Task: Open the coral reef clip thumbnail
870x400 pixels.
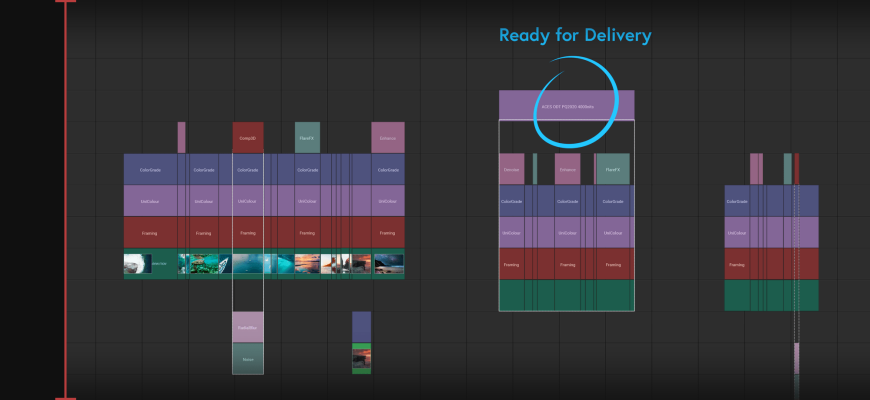Action: pos(204,264)
